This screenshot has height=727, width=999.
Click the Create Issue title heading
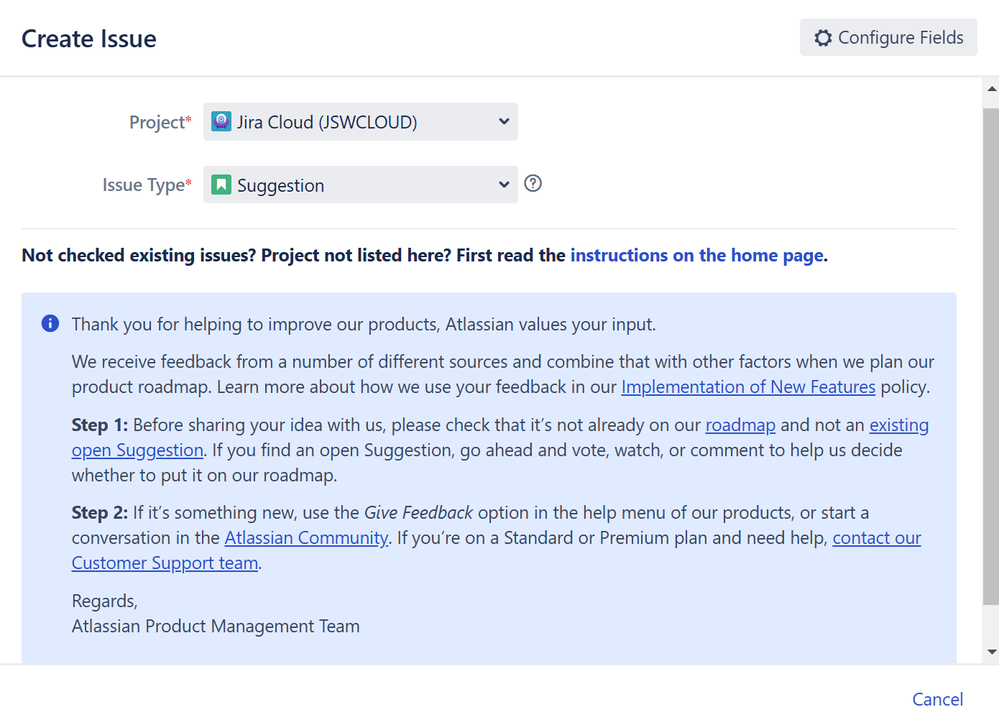(x=88, y=38)
